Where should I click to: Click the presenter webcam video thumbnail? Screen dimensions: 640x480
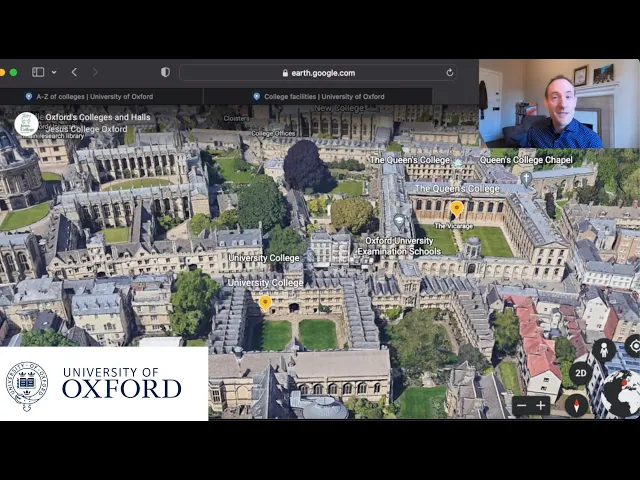(x=559, y=104)
